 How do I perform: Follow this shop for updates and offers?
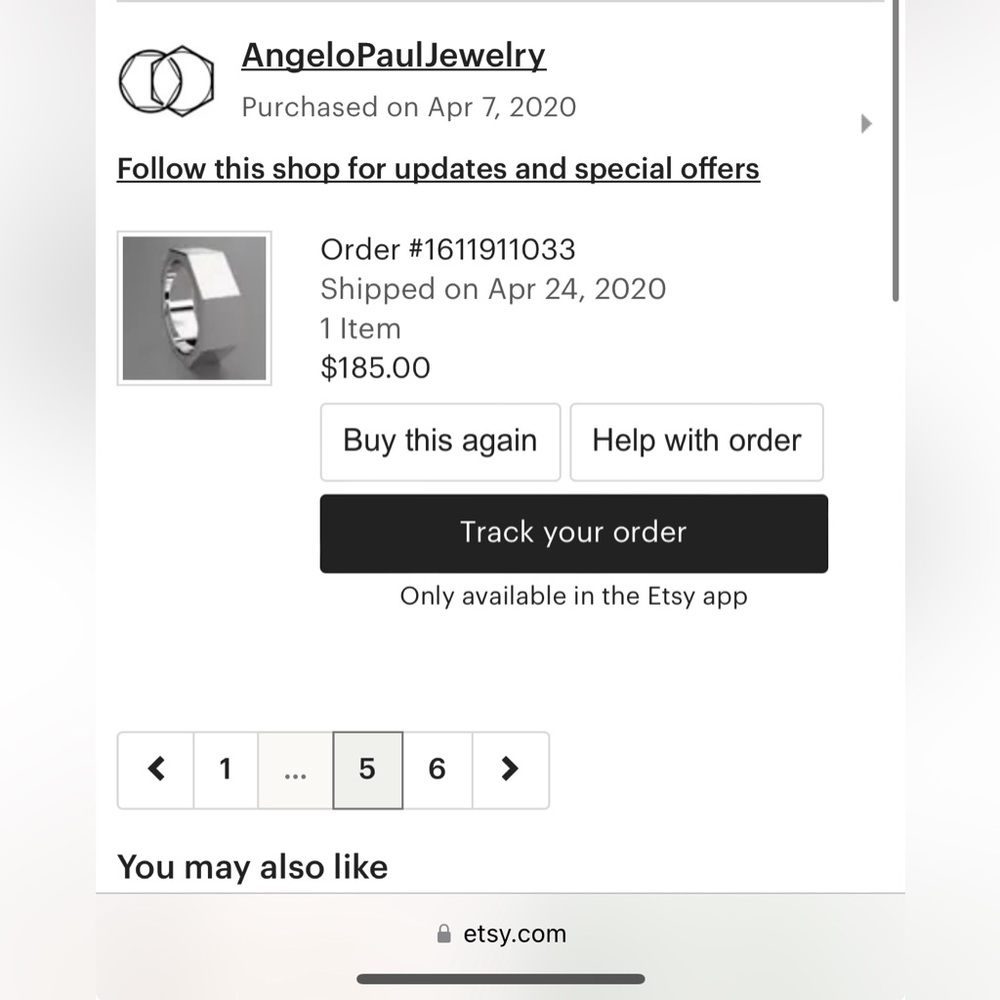click(x=438, y=168)
